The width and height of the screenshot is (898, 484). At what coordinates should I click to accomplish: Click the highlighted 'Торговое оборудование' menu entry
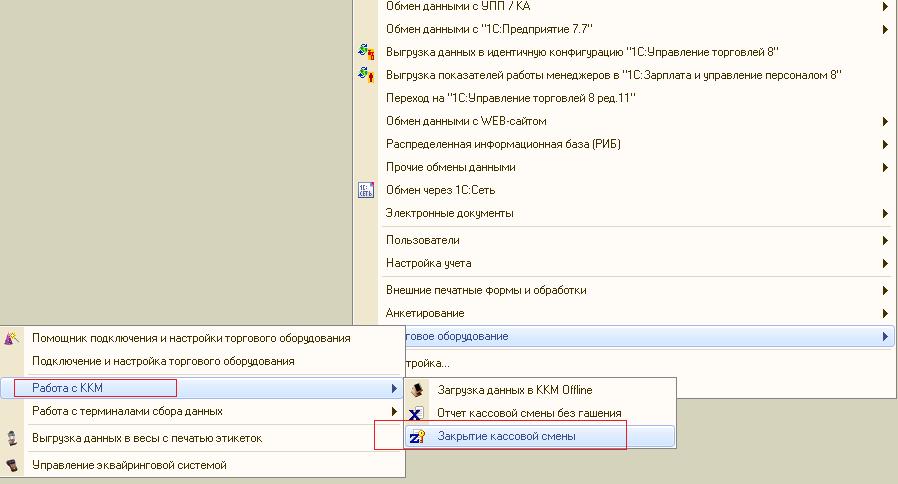point(649,336)
